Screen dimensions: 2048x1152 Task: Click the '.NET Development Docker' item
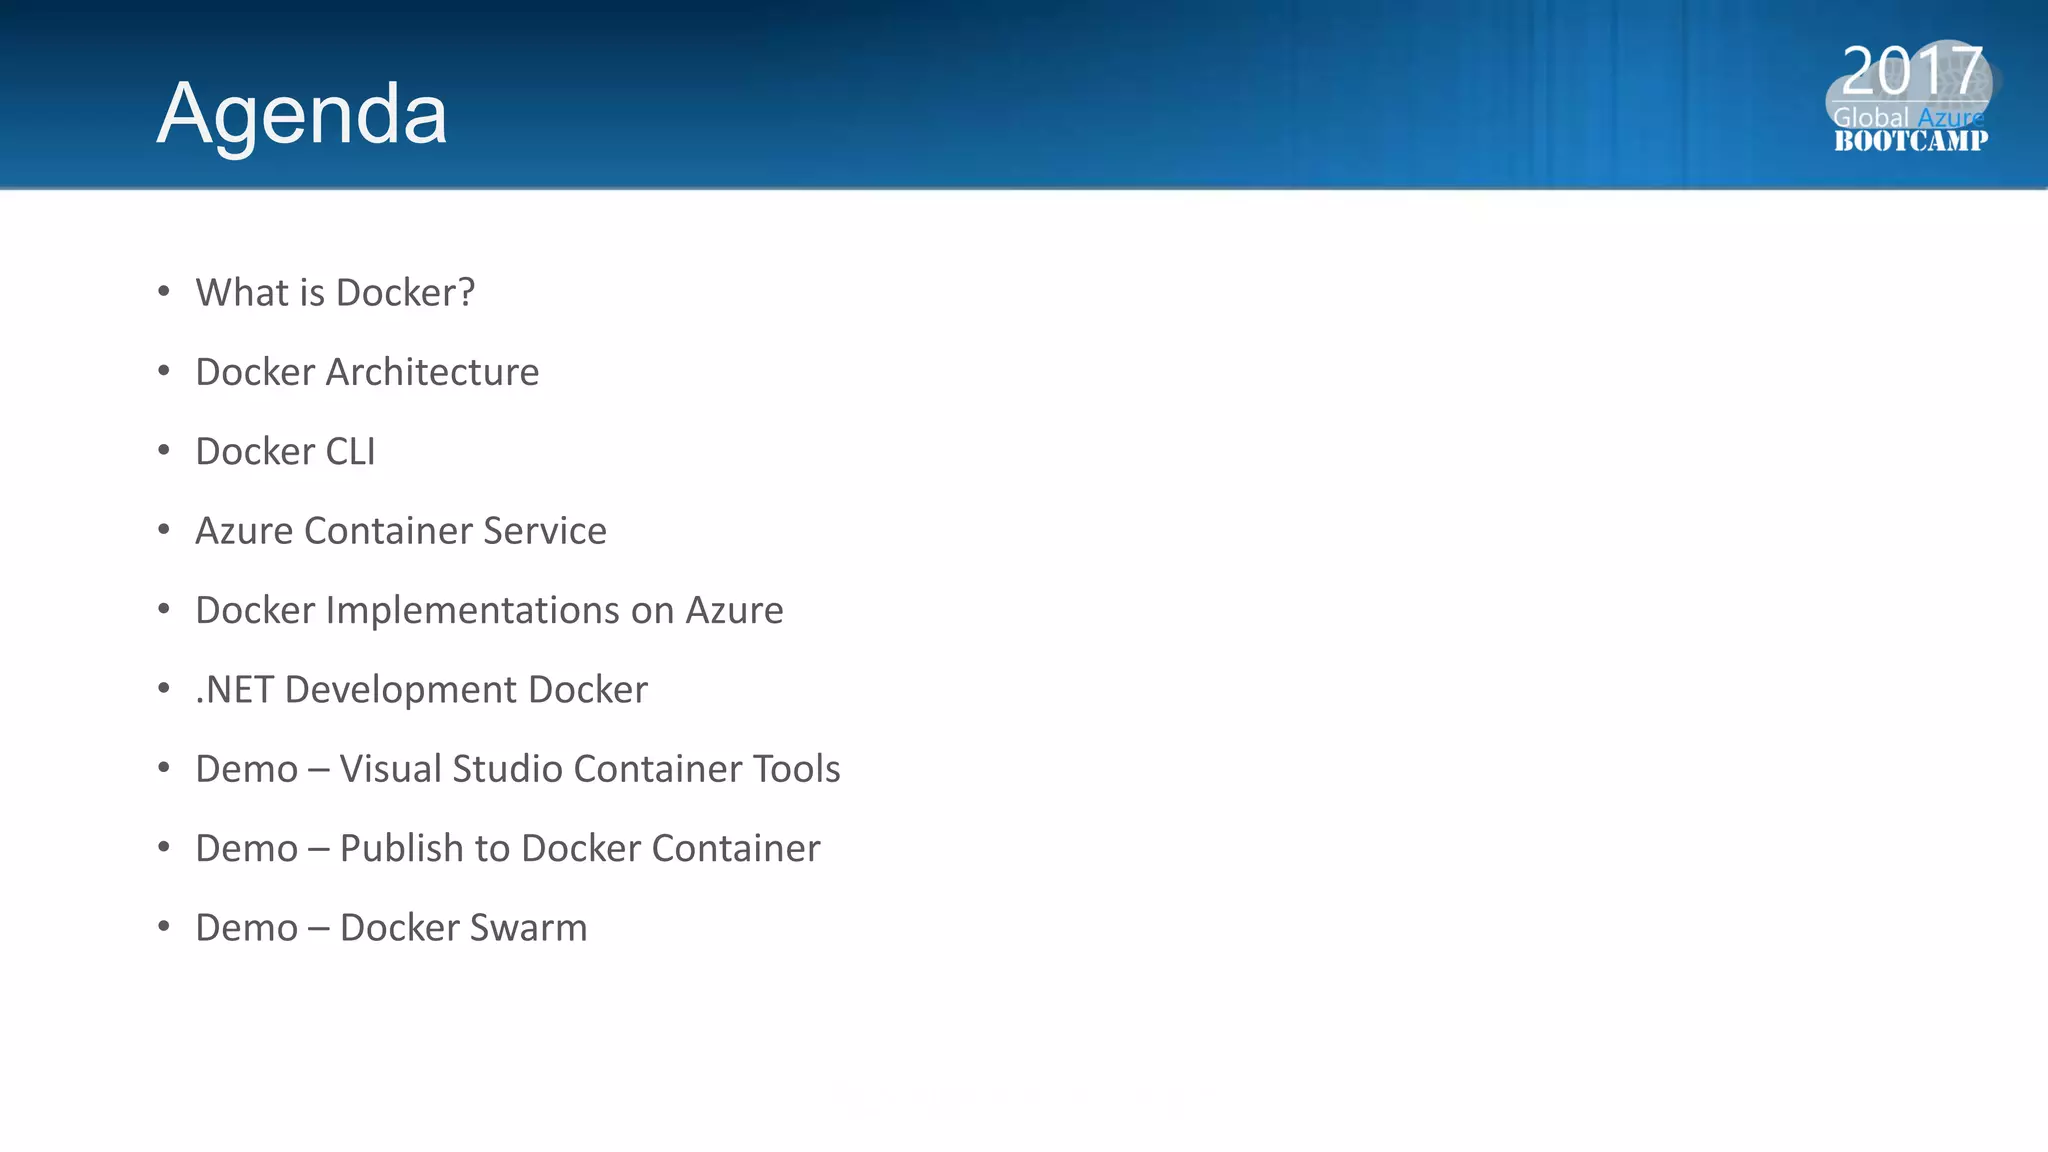[x=421, y=690]
